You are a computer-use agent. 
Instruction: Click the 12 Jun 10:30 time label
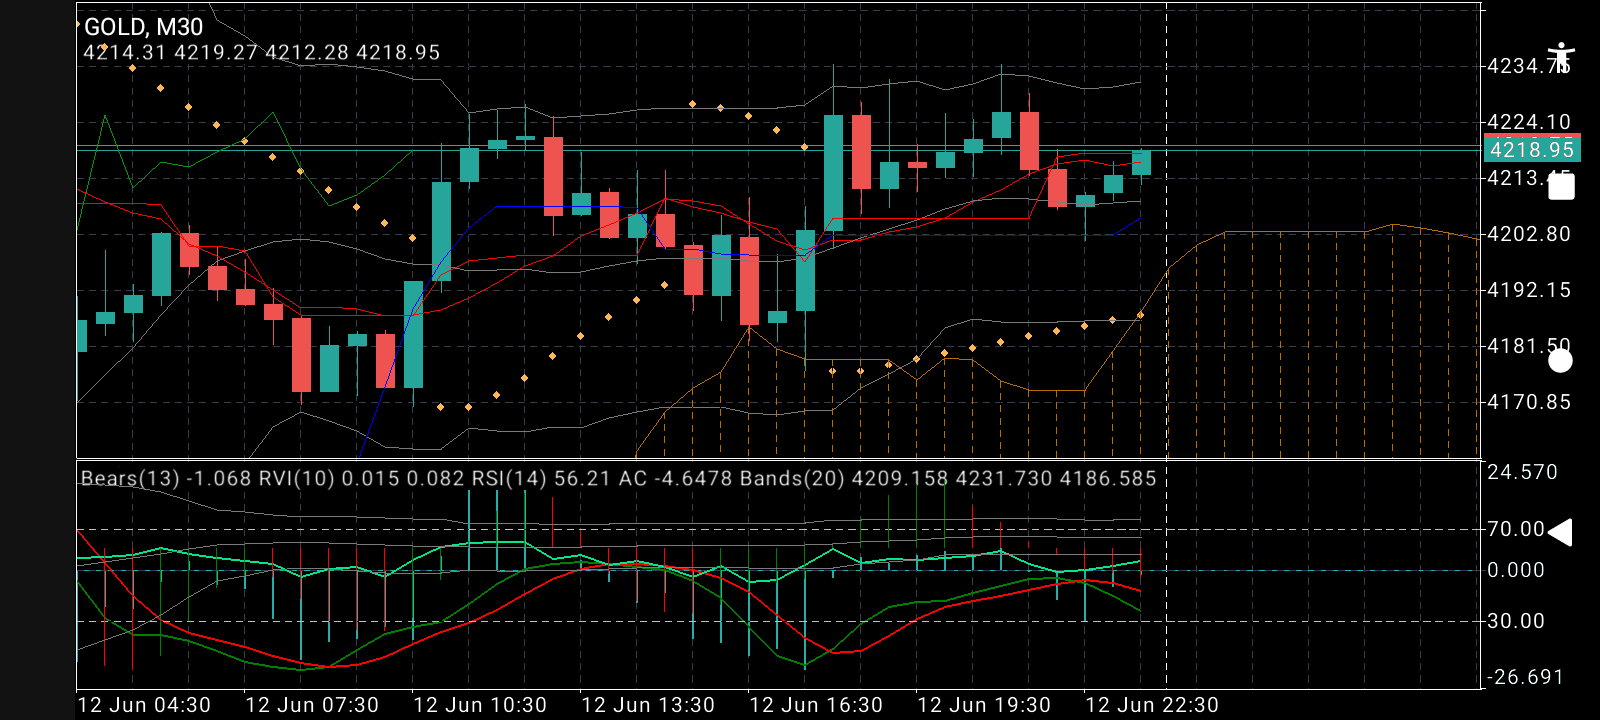click(x=480, y=705)
